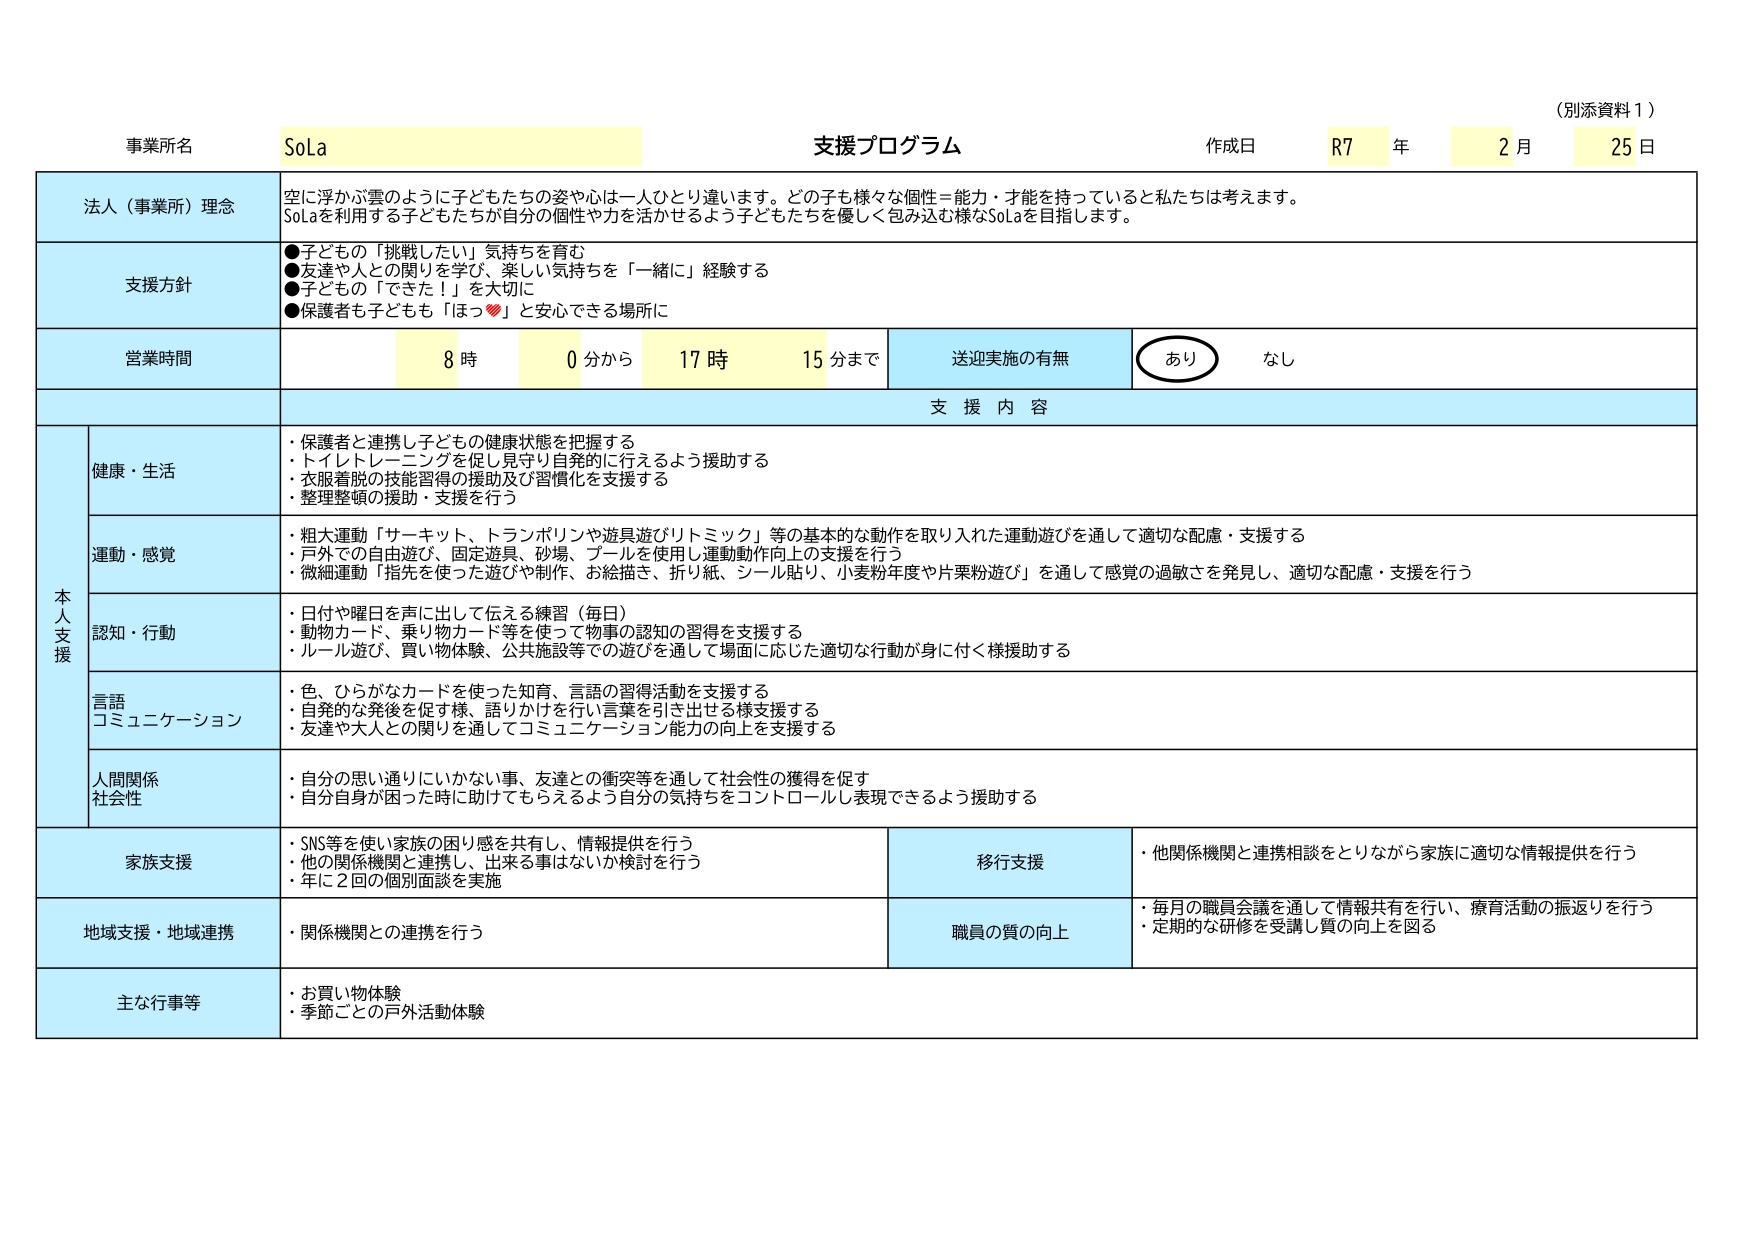Image resolution: width=1755 pixels, height=1241 pixels.
Task: Click the 作成日 label
Action: [x=1230, y=146]
